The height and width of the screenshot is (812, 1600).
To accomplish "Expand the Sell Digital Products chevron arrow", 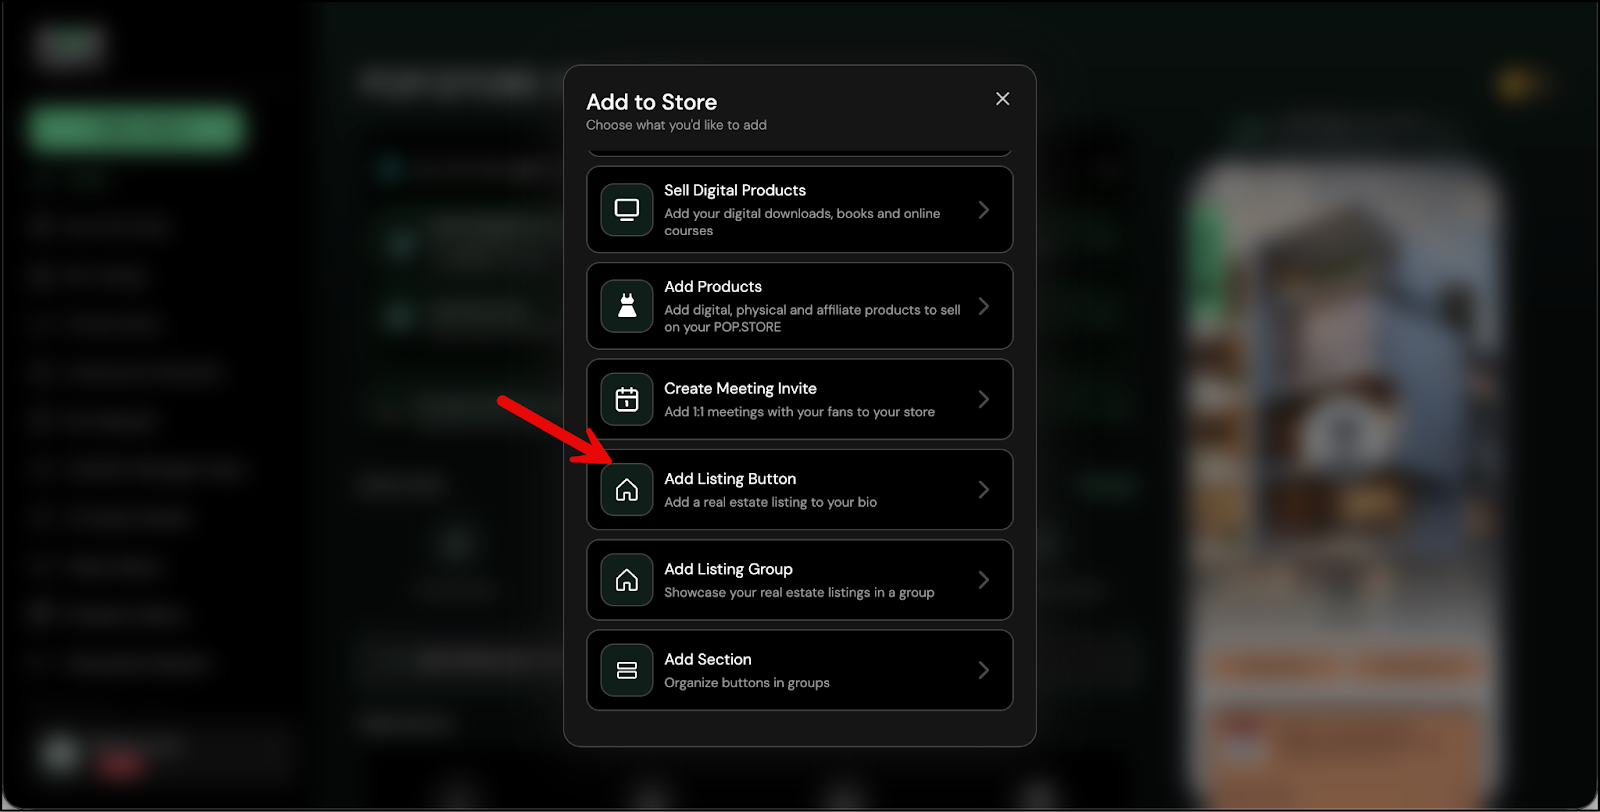I will pos(983,210).
